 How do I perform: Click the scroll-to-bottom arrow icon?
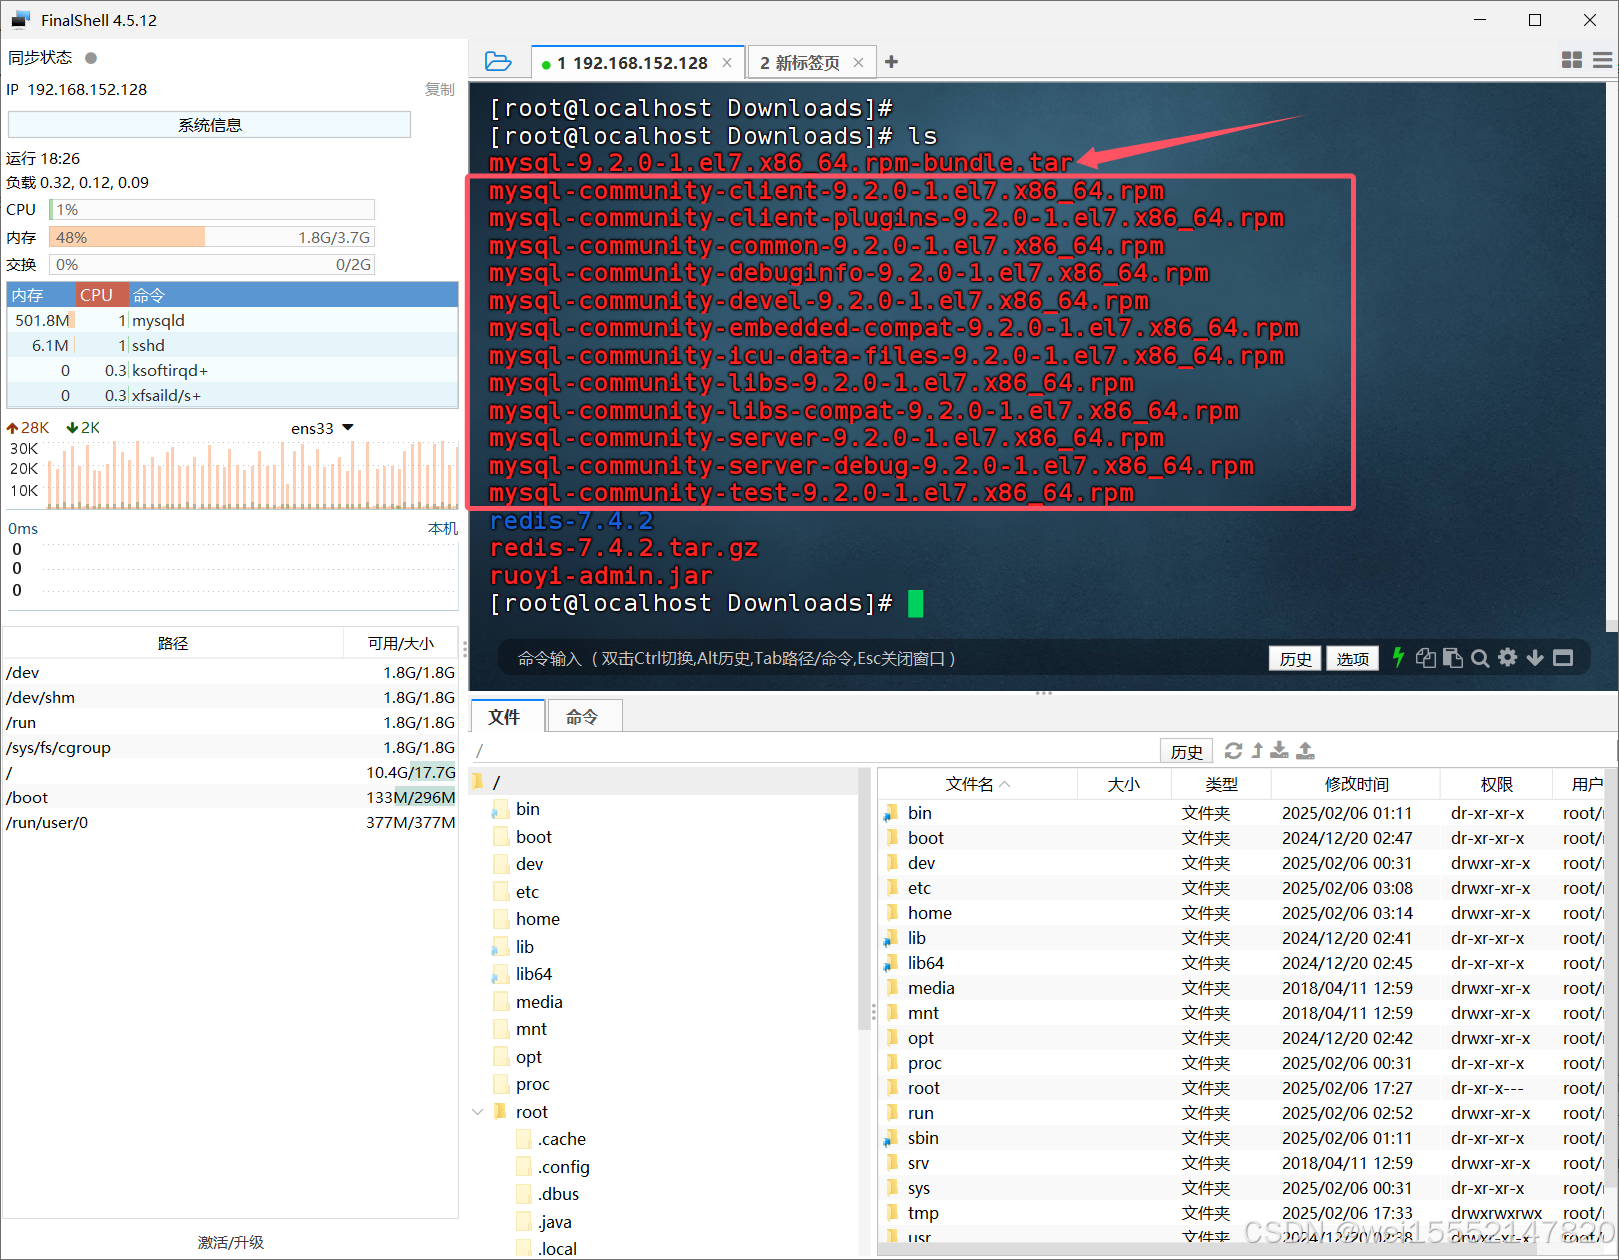[1535, 657]
